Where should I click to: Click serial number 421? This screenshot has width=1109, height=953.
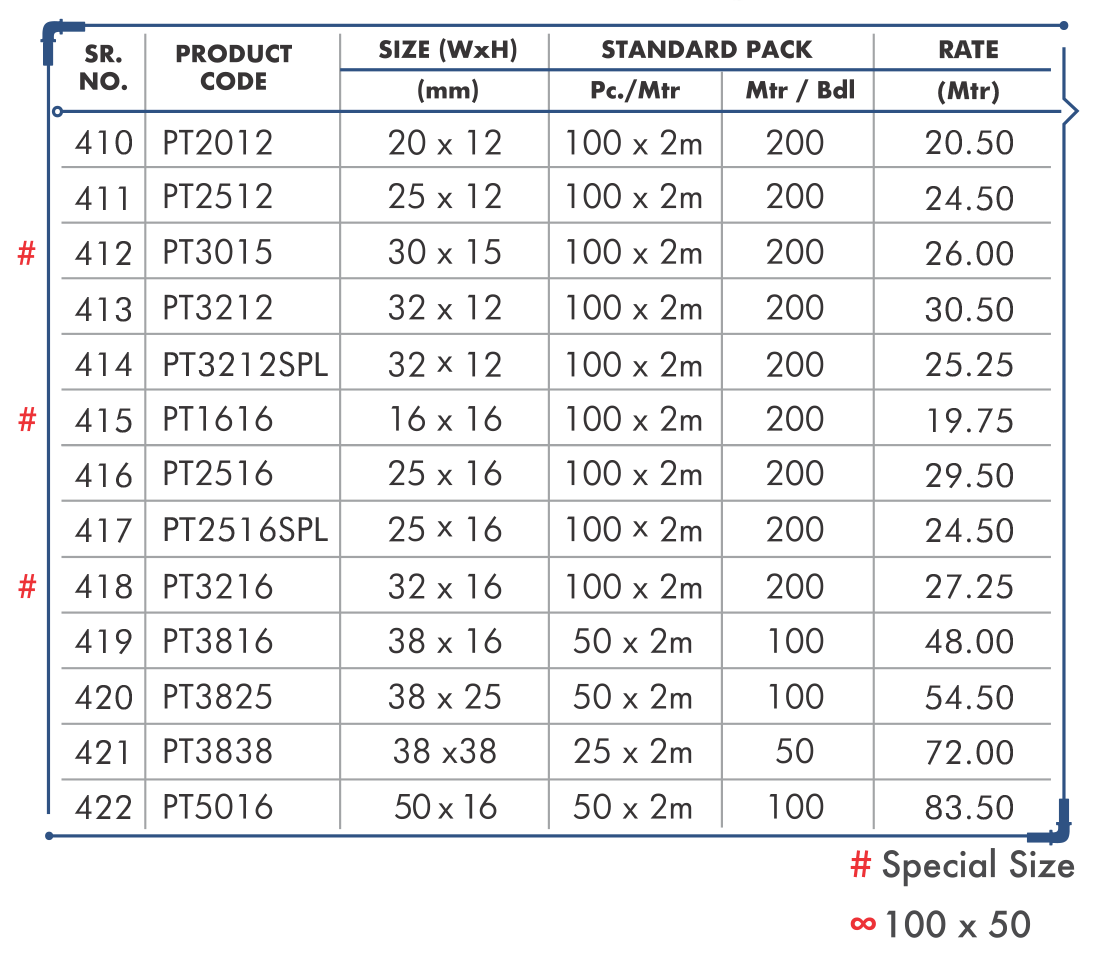[x=104, y=752]
